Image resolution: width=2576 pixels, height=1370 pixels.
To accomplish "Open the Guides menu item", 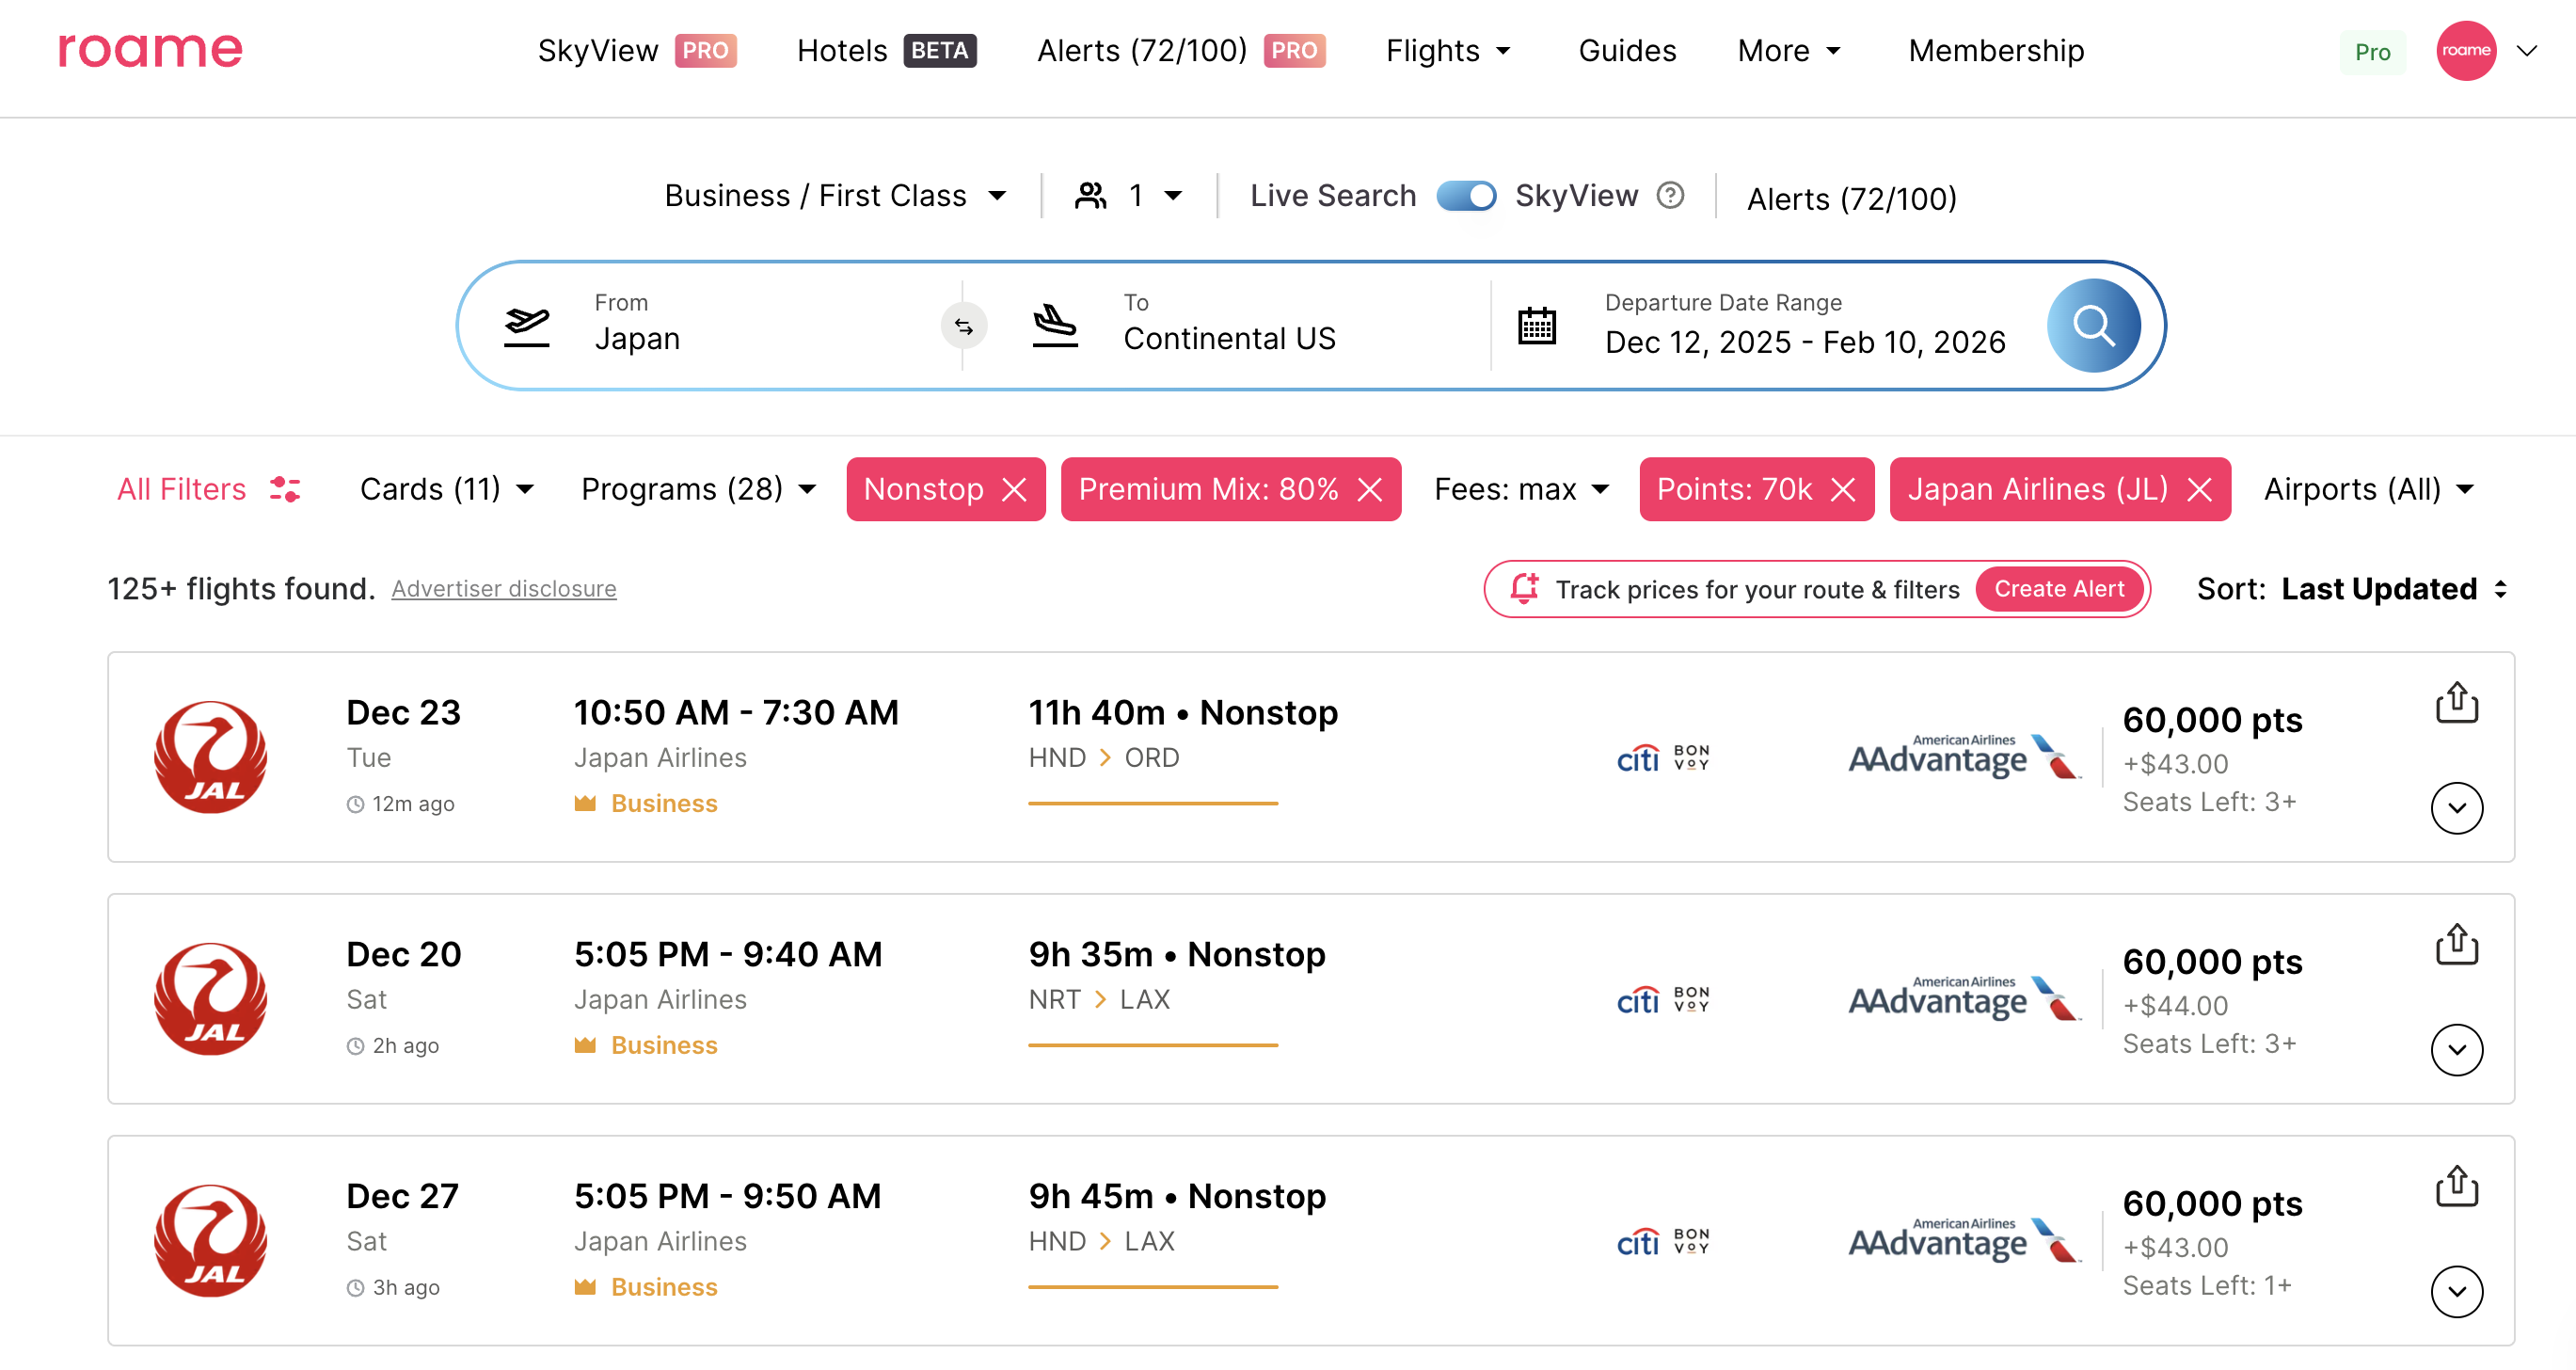I will tap(1627, 51).
